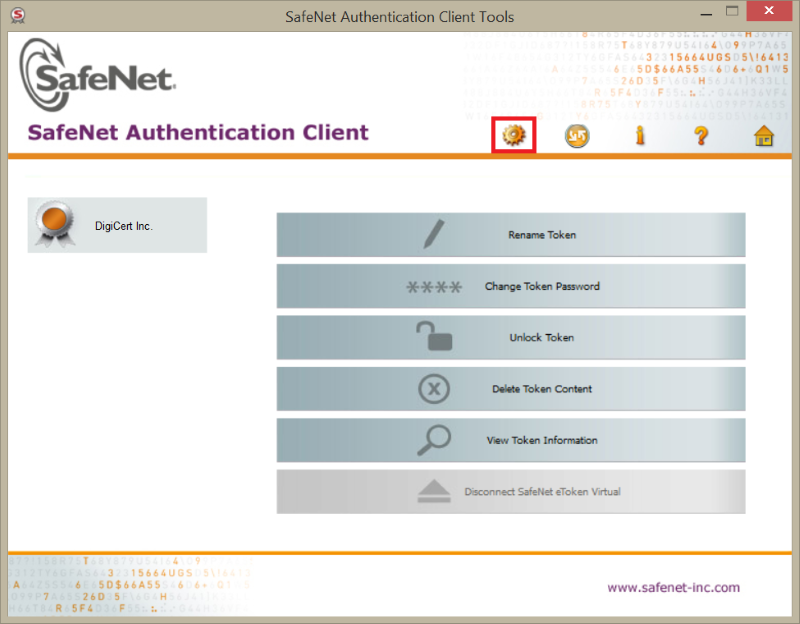Open the About info icon
The image size is (800, 624).
pos(639,136)
